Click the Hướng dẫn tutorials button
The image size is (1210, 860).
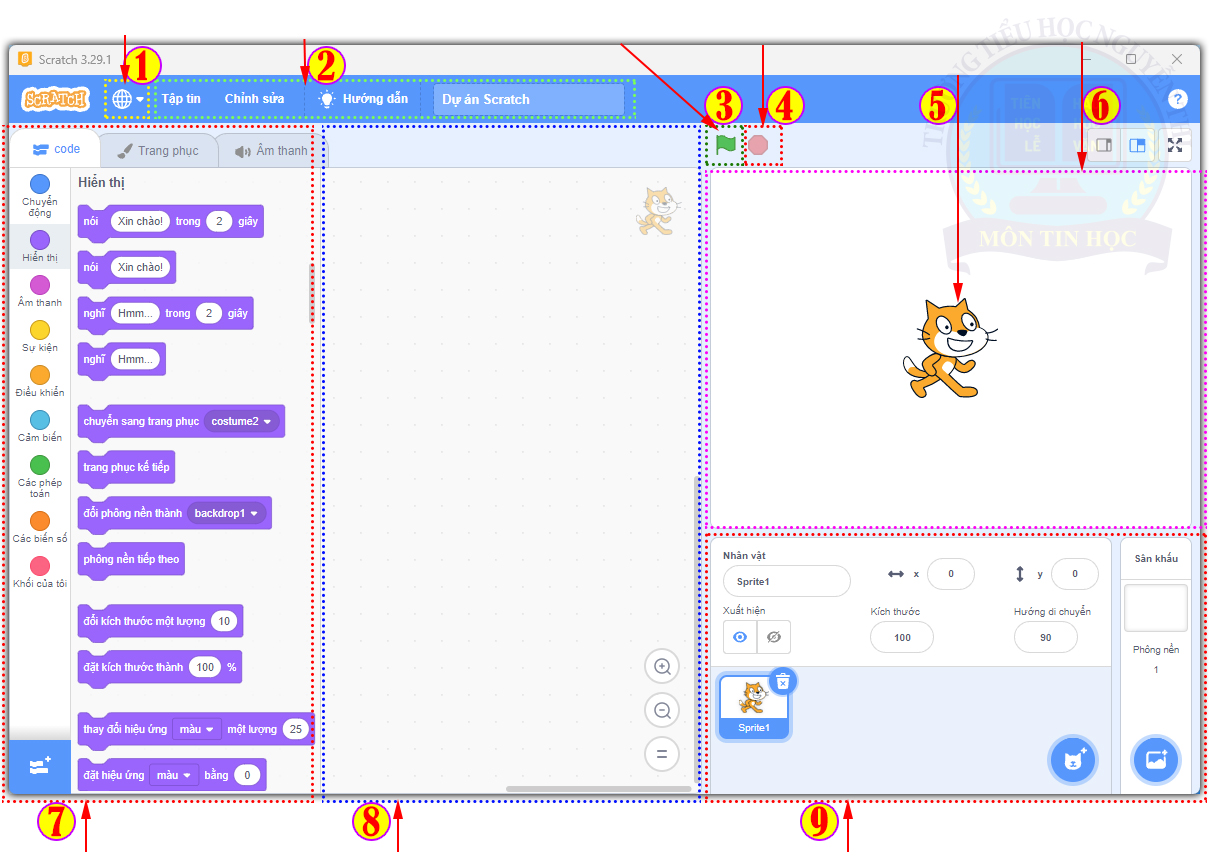(363, 99)
